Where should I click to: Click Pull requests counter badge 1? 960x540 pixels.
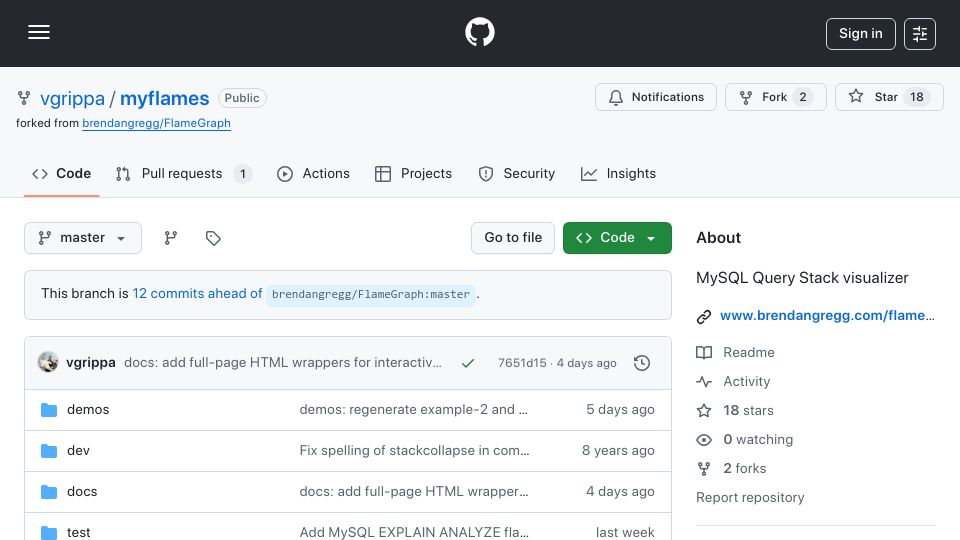242,174
